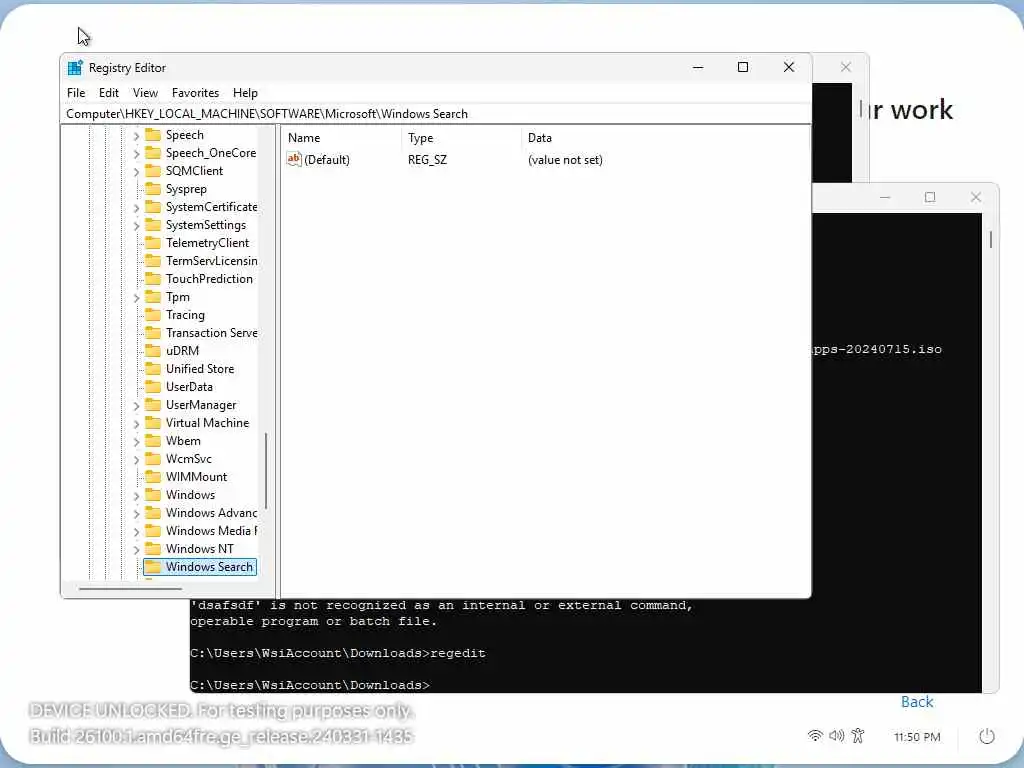Viewport: 1024px width, 768px height.
Task: Expand the Windows Media key
Action: click(136, 532)
